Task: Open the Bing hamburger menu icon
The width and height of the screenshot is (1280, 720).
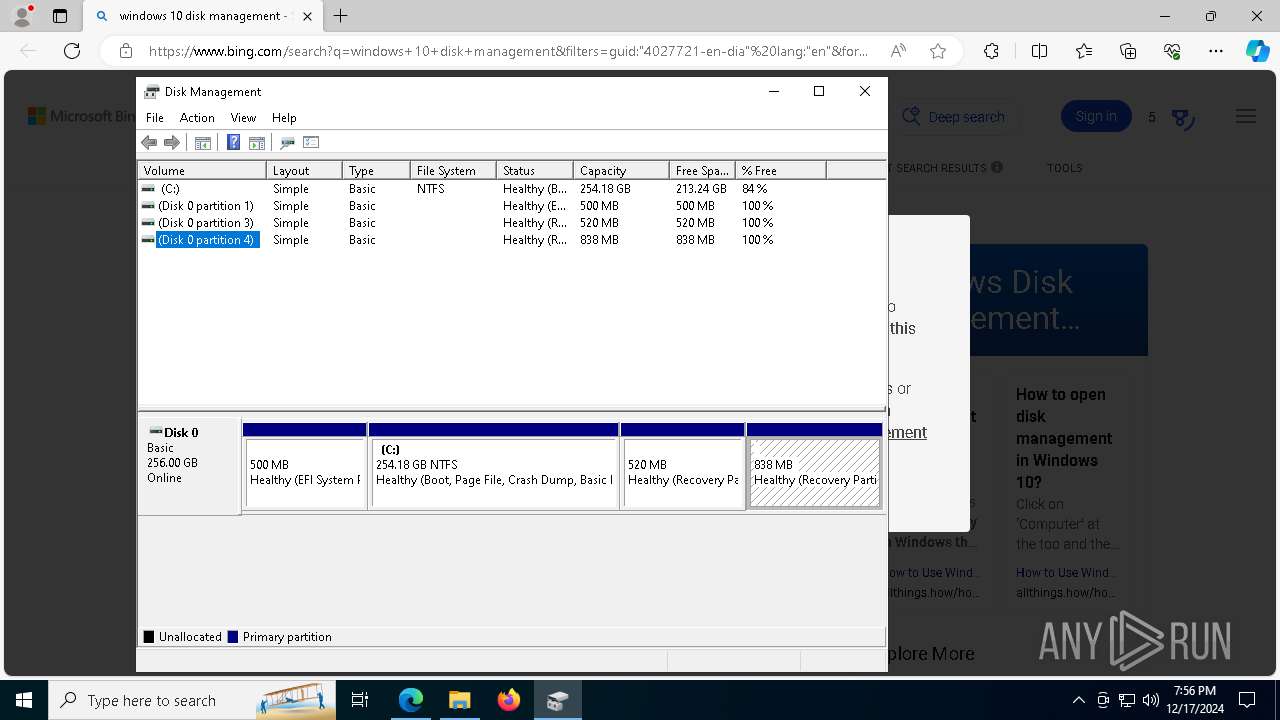Action: point(1246,117)
